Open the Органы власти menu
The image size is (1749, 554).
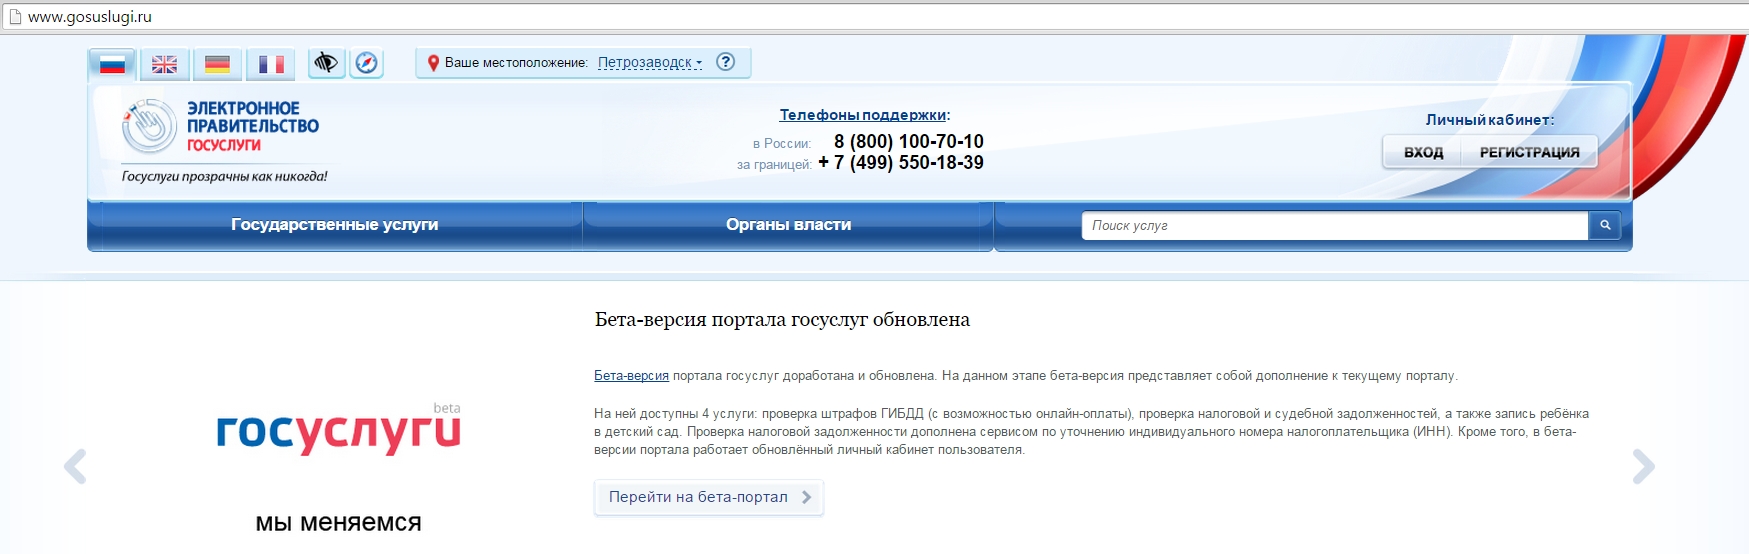(788, 225)
